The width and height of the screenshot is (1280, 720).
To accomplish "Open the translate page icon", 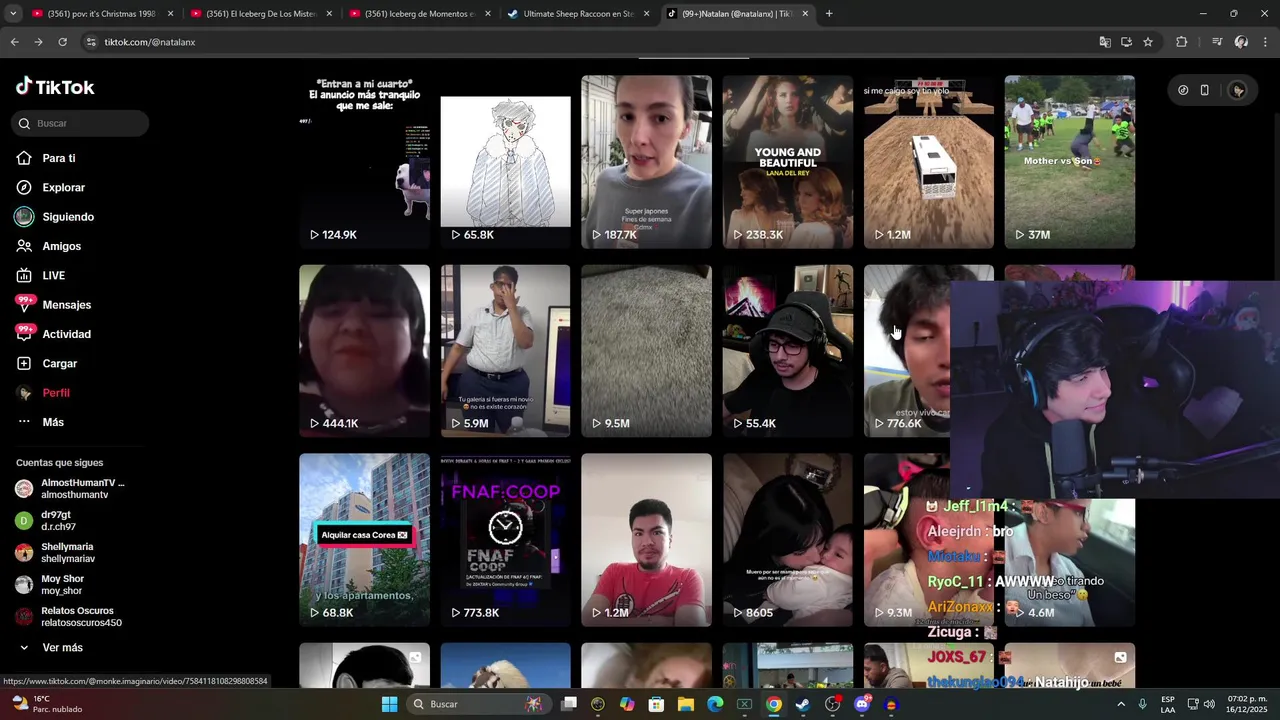I will pos(1104,42).
